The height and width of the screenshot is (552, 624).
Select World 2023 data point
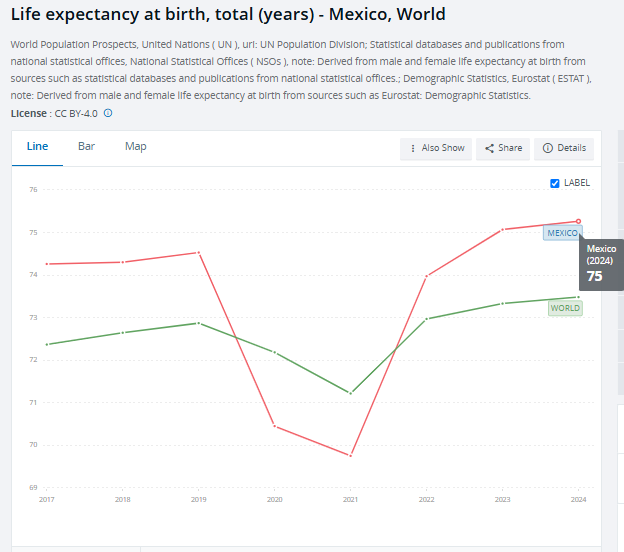click(x=502, y=304)
